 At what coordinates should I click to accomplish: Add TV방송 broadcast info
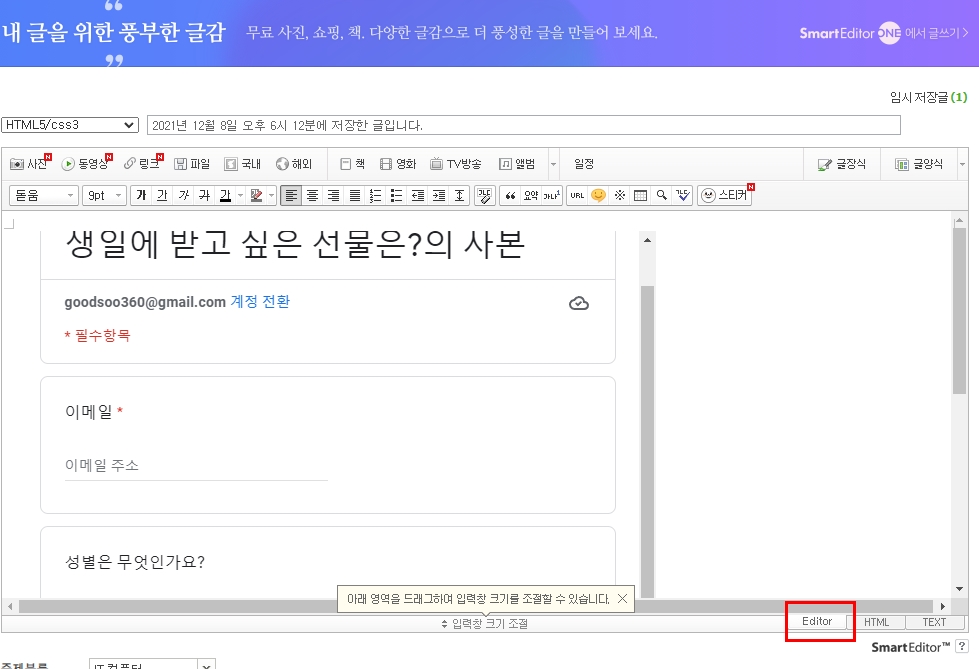(456, 164)
